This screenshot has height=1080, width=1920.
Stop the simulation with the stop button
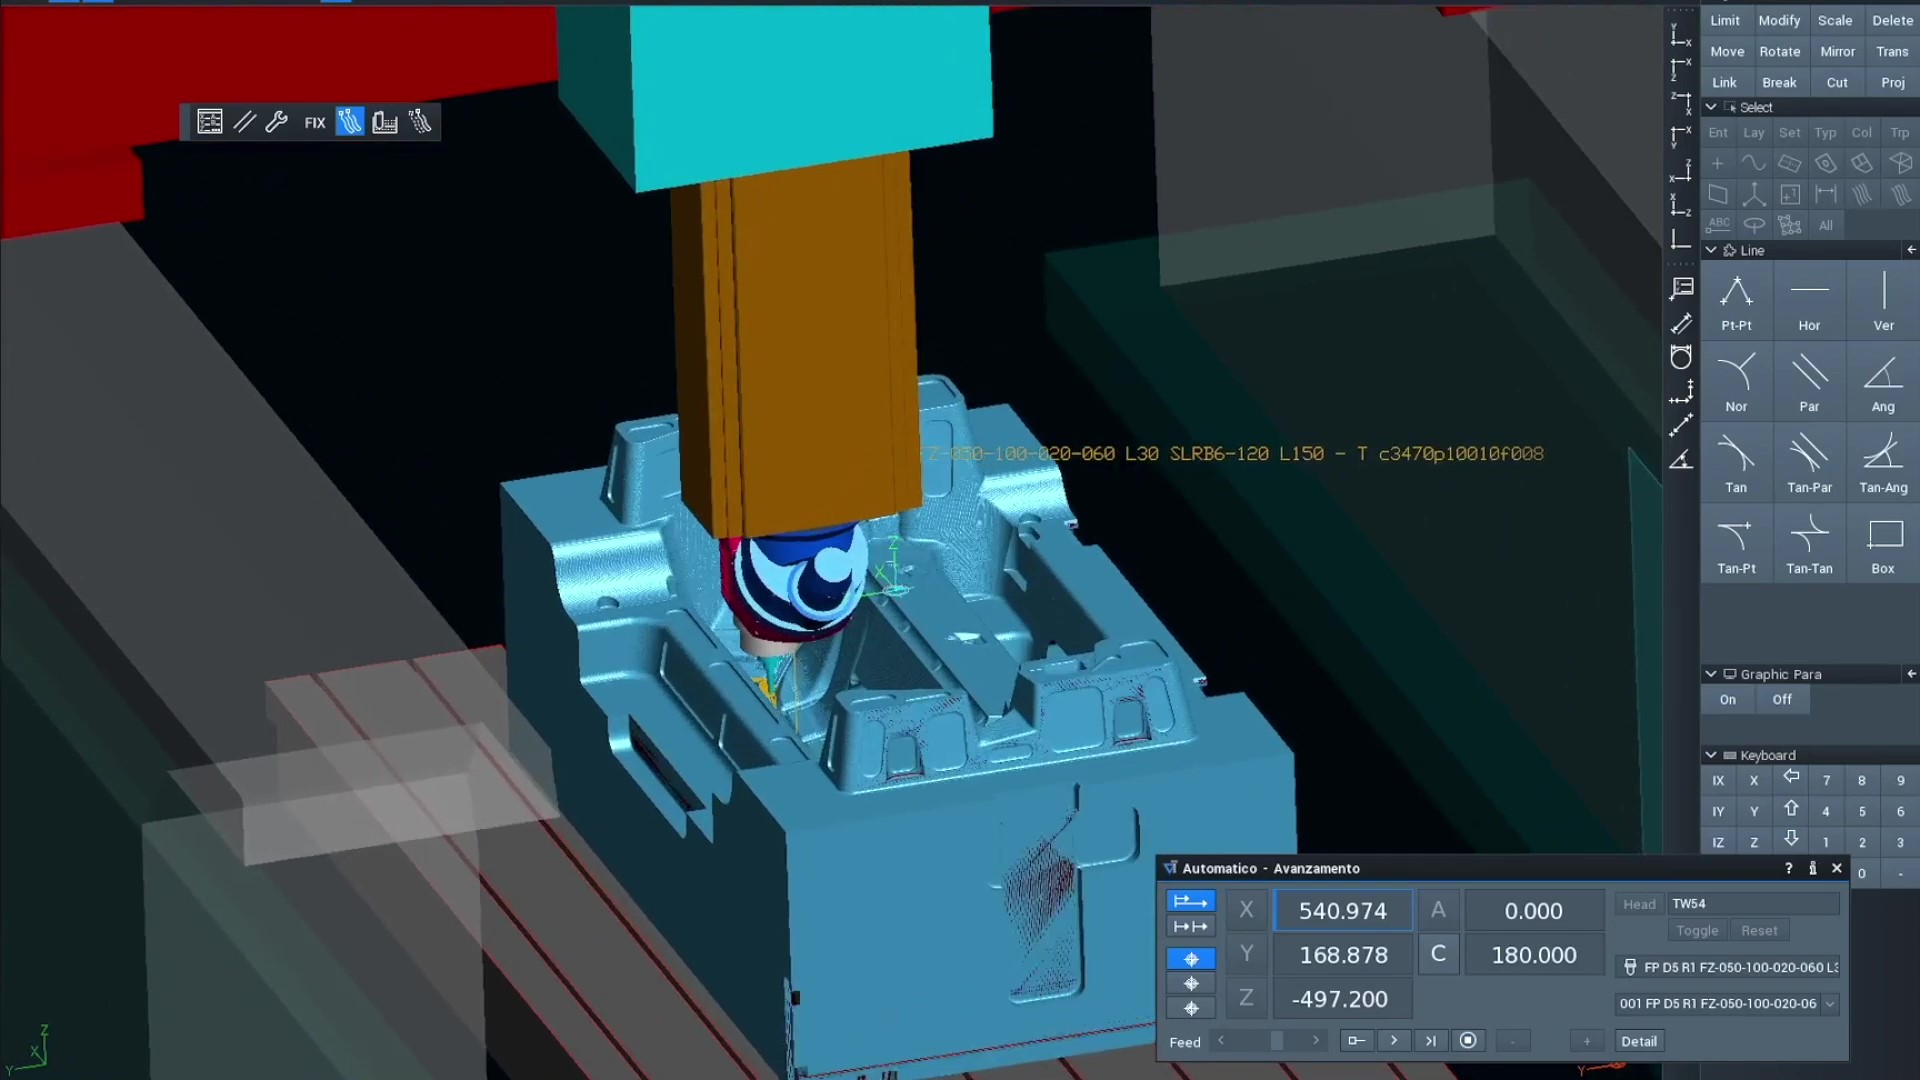pos(1468,1041)
